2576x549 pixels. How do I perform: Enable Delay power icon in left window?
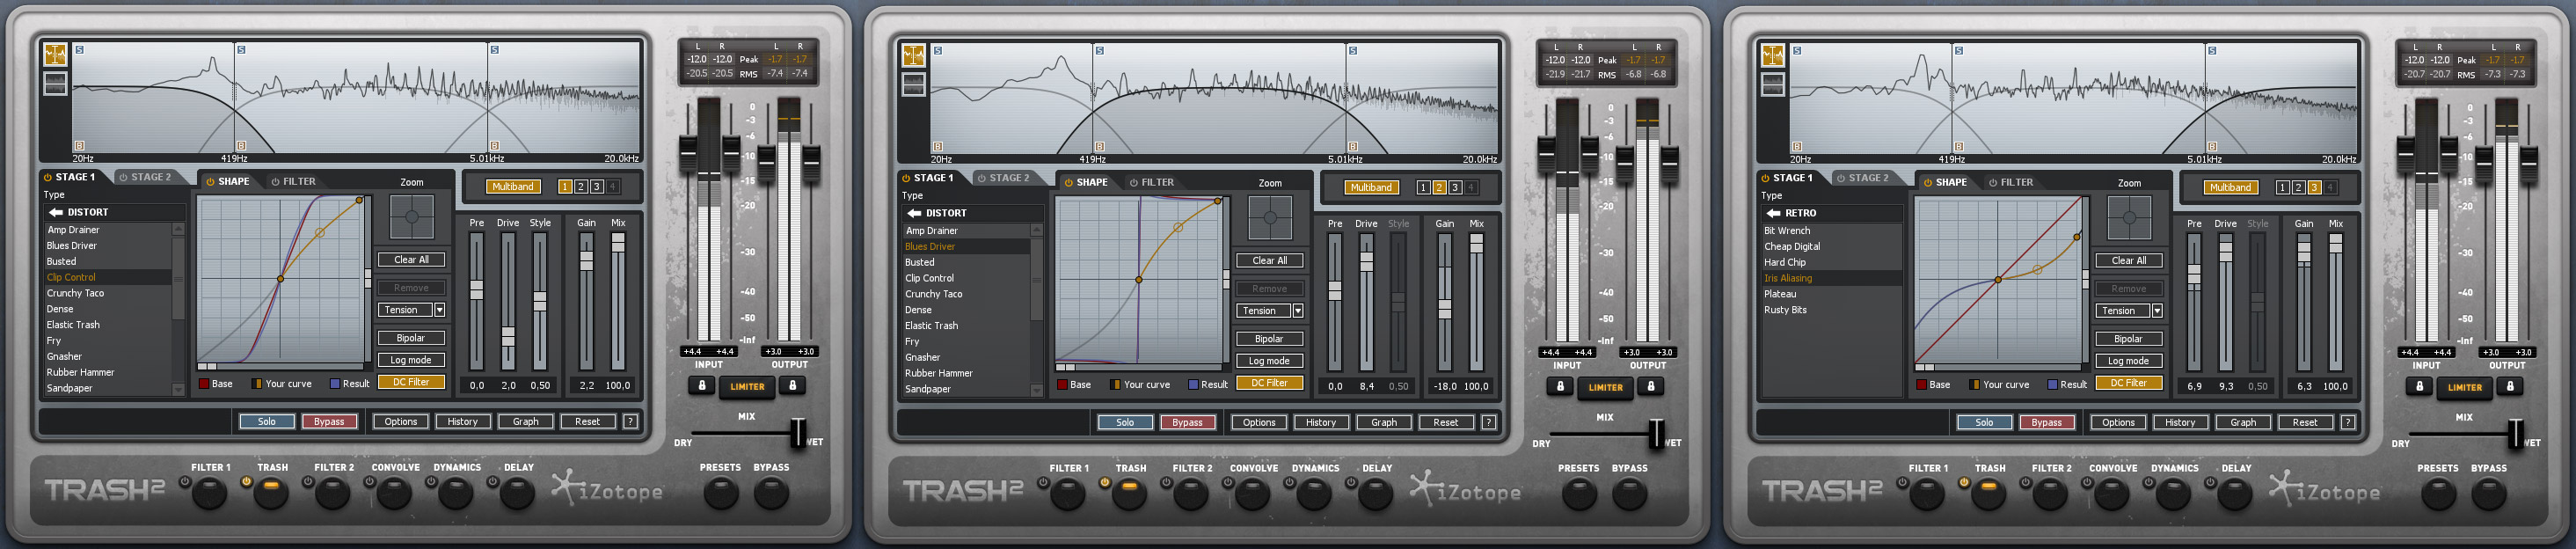click(x=493, y=482)
